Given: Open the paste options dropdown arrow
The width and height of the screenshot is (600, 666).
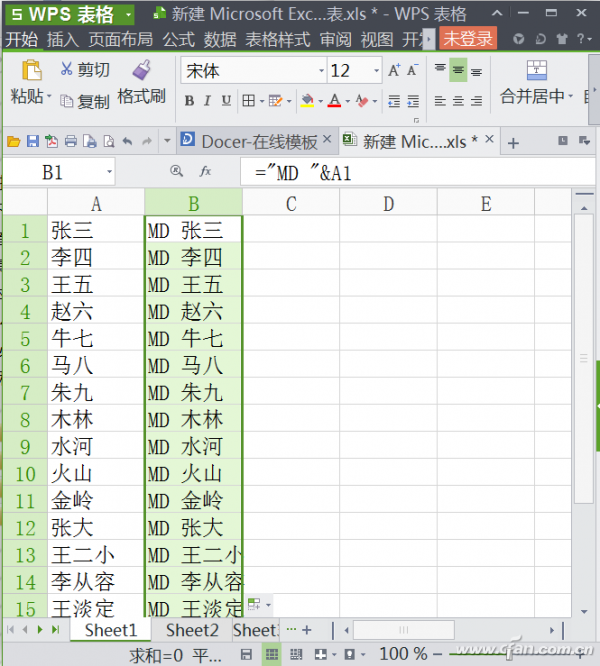Looking at the screenshot, I should coord(49,96).
